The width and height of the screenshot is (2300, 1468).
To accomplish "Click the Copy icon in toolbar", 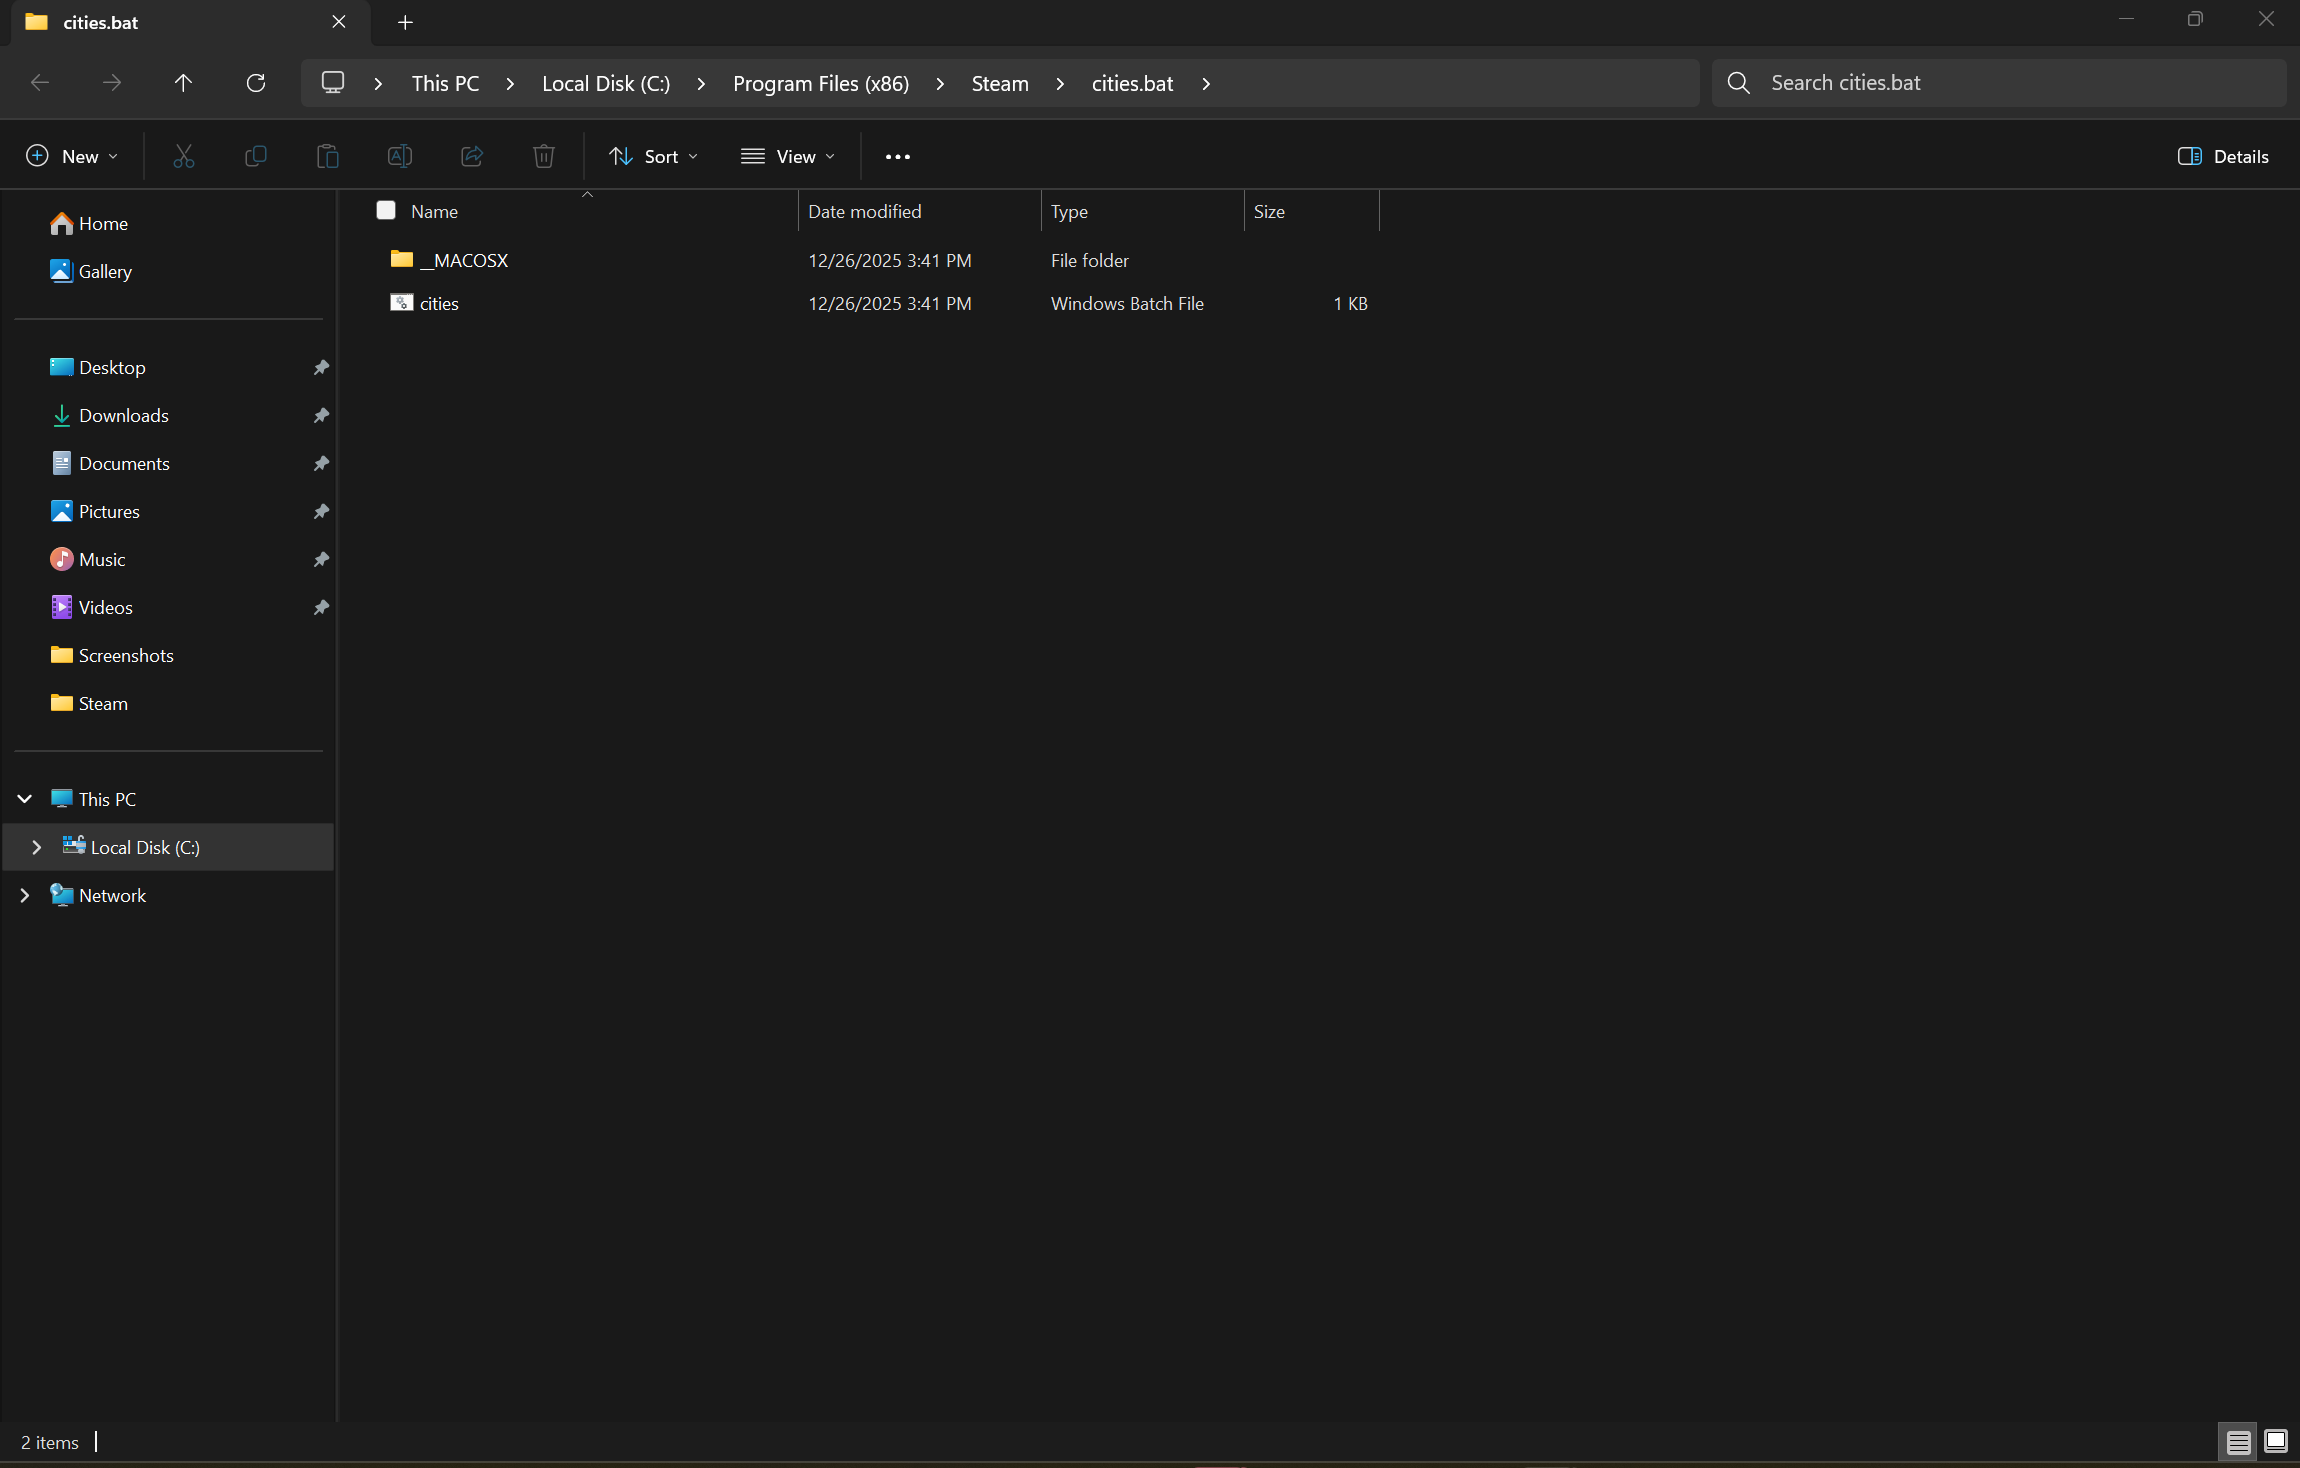I will (256, 156).
